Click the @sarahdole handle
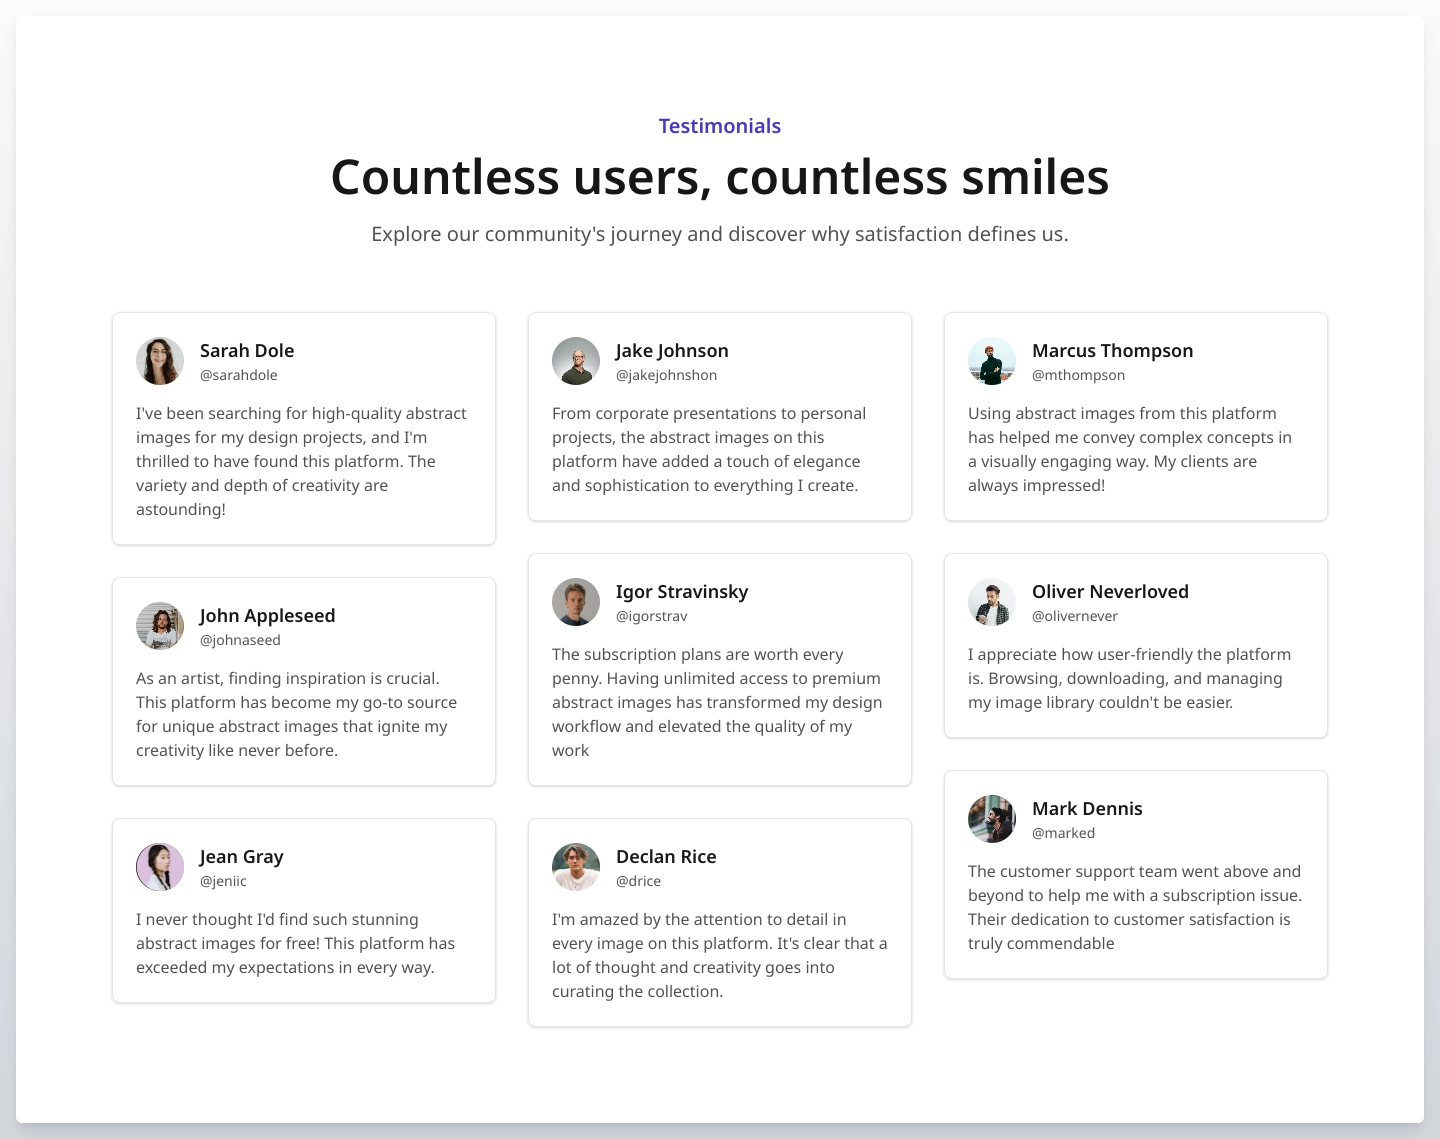 pyautogui.click(x=239, y=375)
